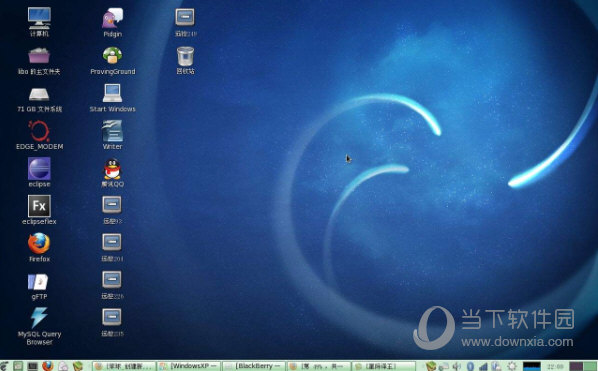Switch to first Firefox taskbar window

point(124,366)
